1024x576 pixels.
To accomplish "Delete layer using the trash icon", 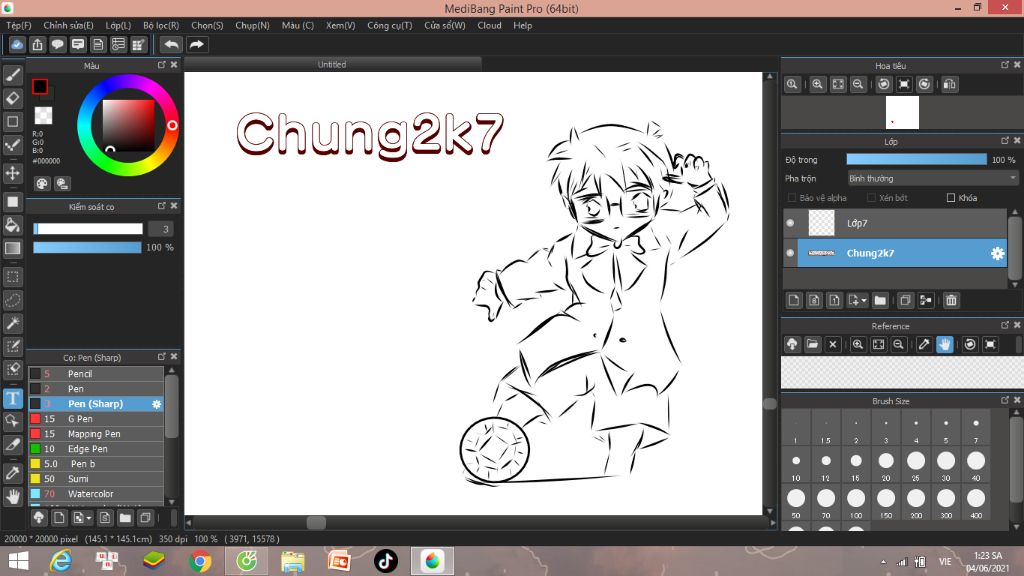I will (x=951, y=300).
